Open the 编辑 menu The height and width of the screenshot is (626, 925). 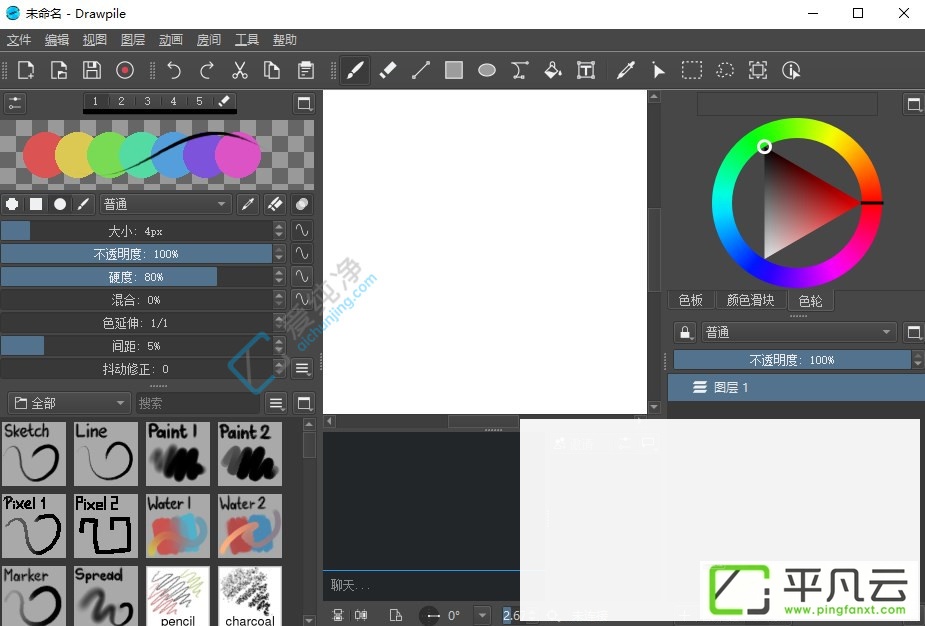pyautogui.click(x=57, y=40)
